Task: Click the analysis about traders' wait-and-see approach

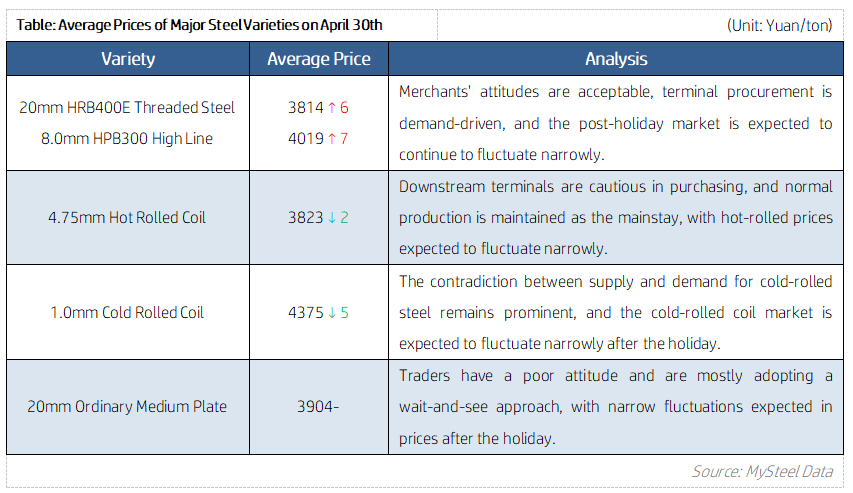Action: 615,407
